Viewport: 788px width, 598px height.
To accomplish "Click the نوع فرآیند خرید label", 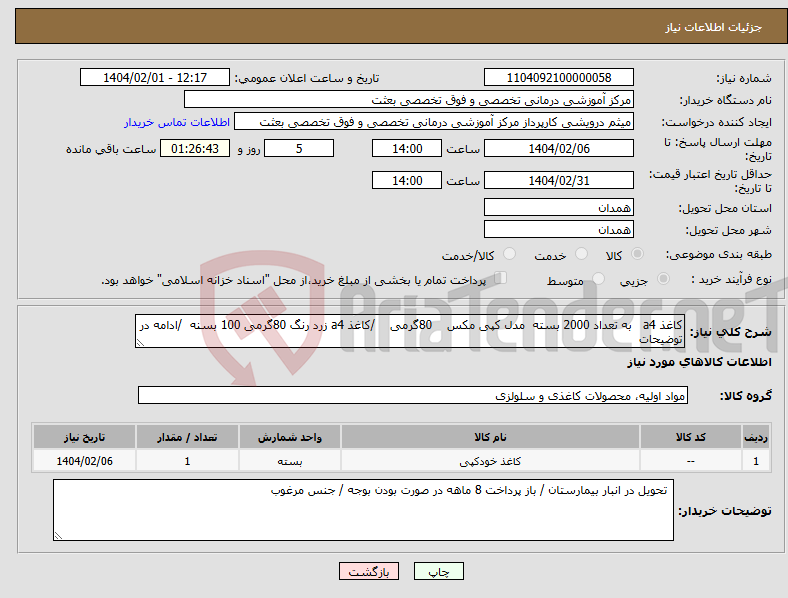I will 731,279.
